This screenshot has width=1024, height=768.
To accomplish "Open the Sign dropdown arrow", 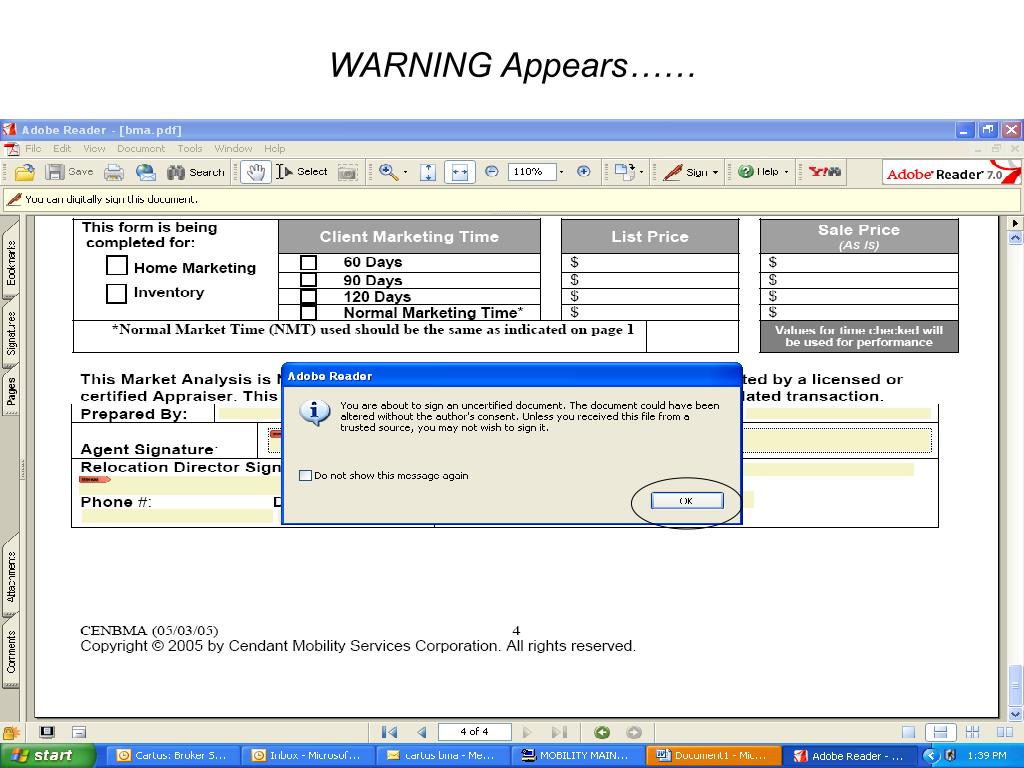I will 715,172.
